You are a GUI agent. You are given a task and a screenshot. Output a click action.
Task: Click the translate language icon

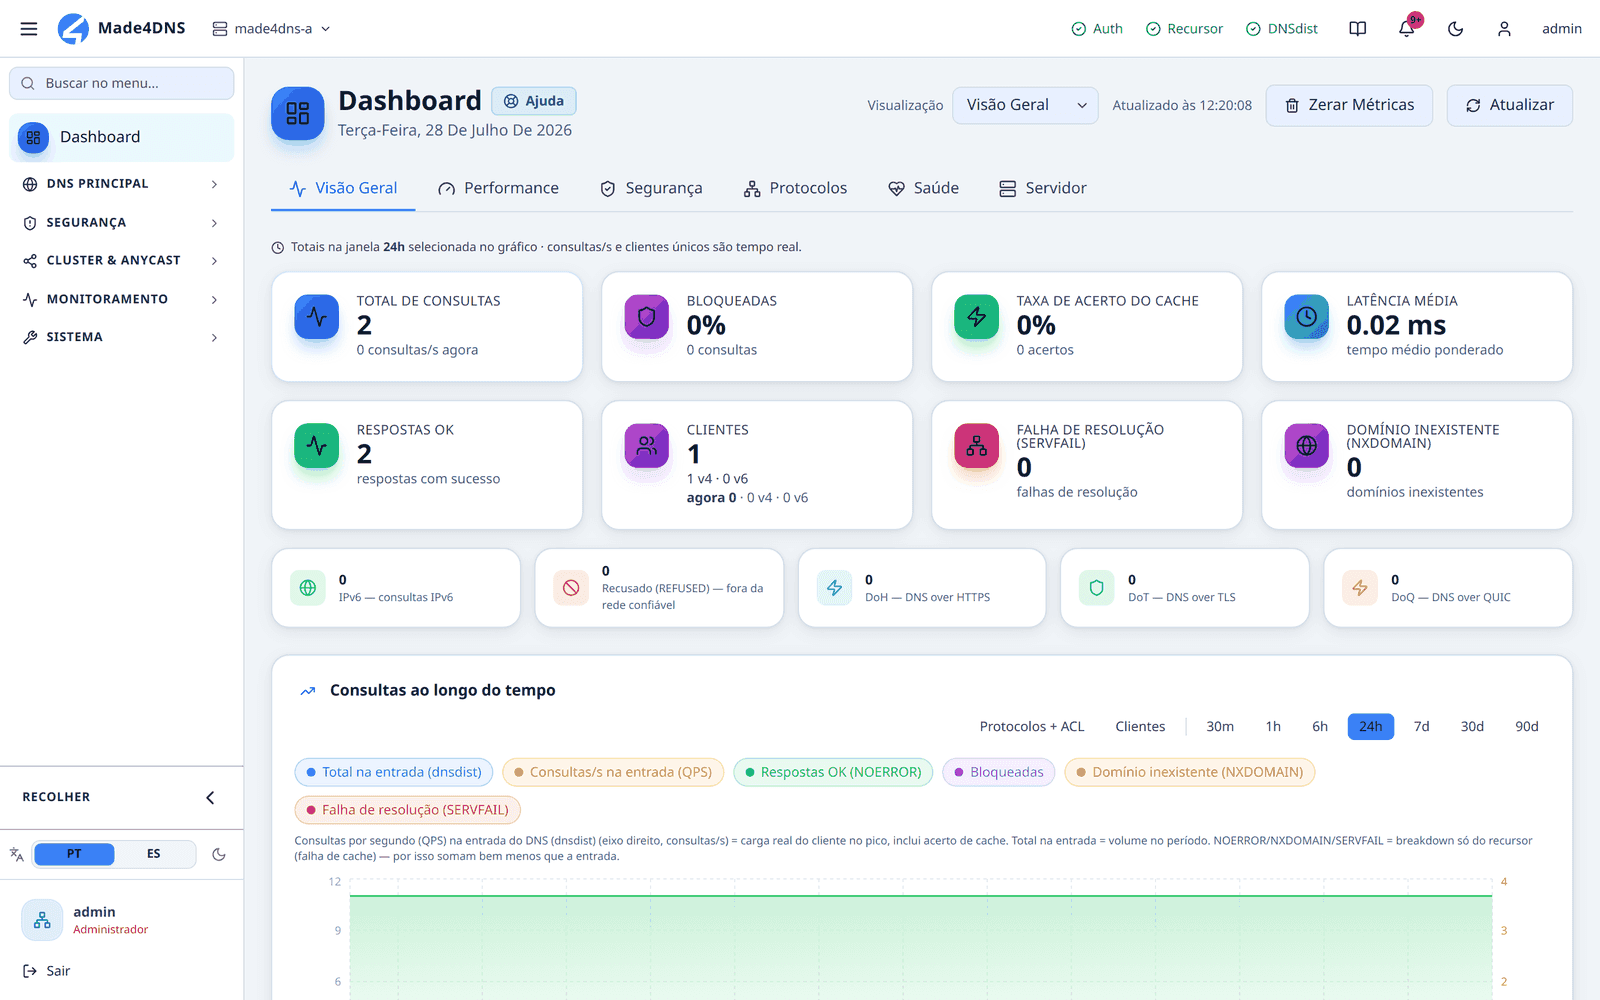point(17,854)
